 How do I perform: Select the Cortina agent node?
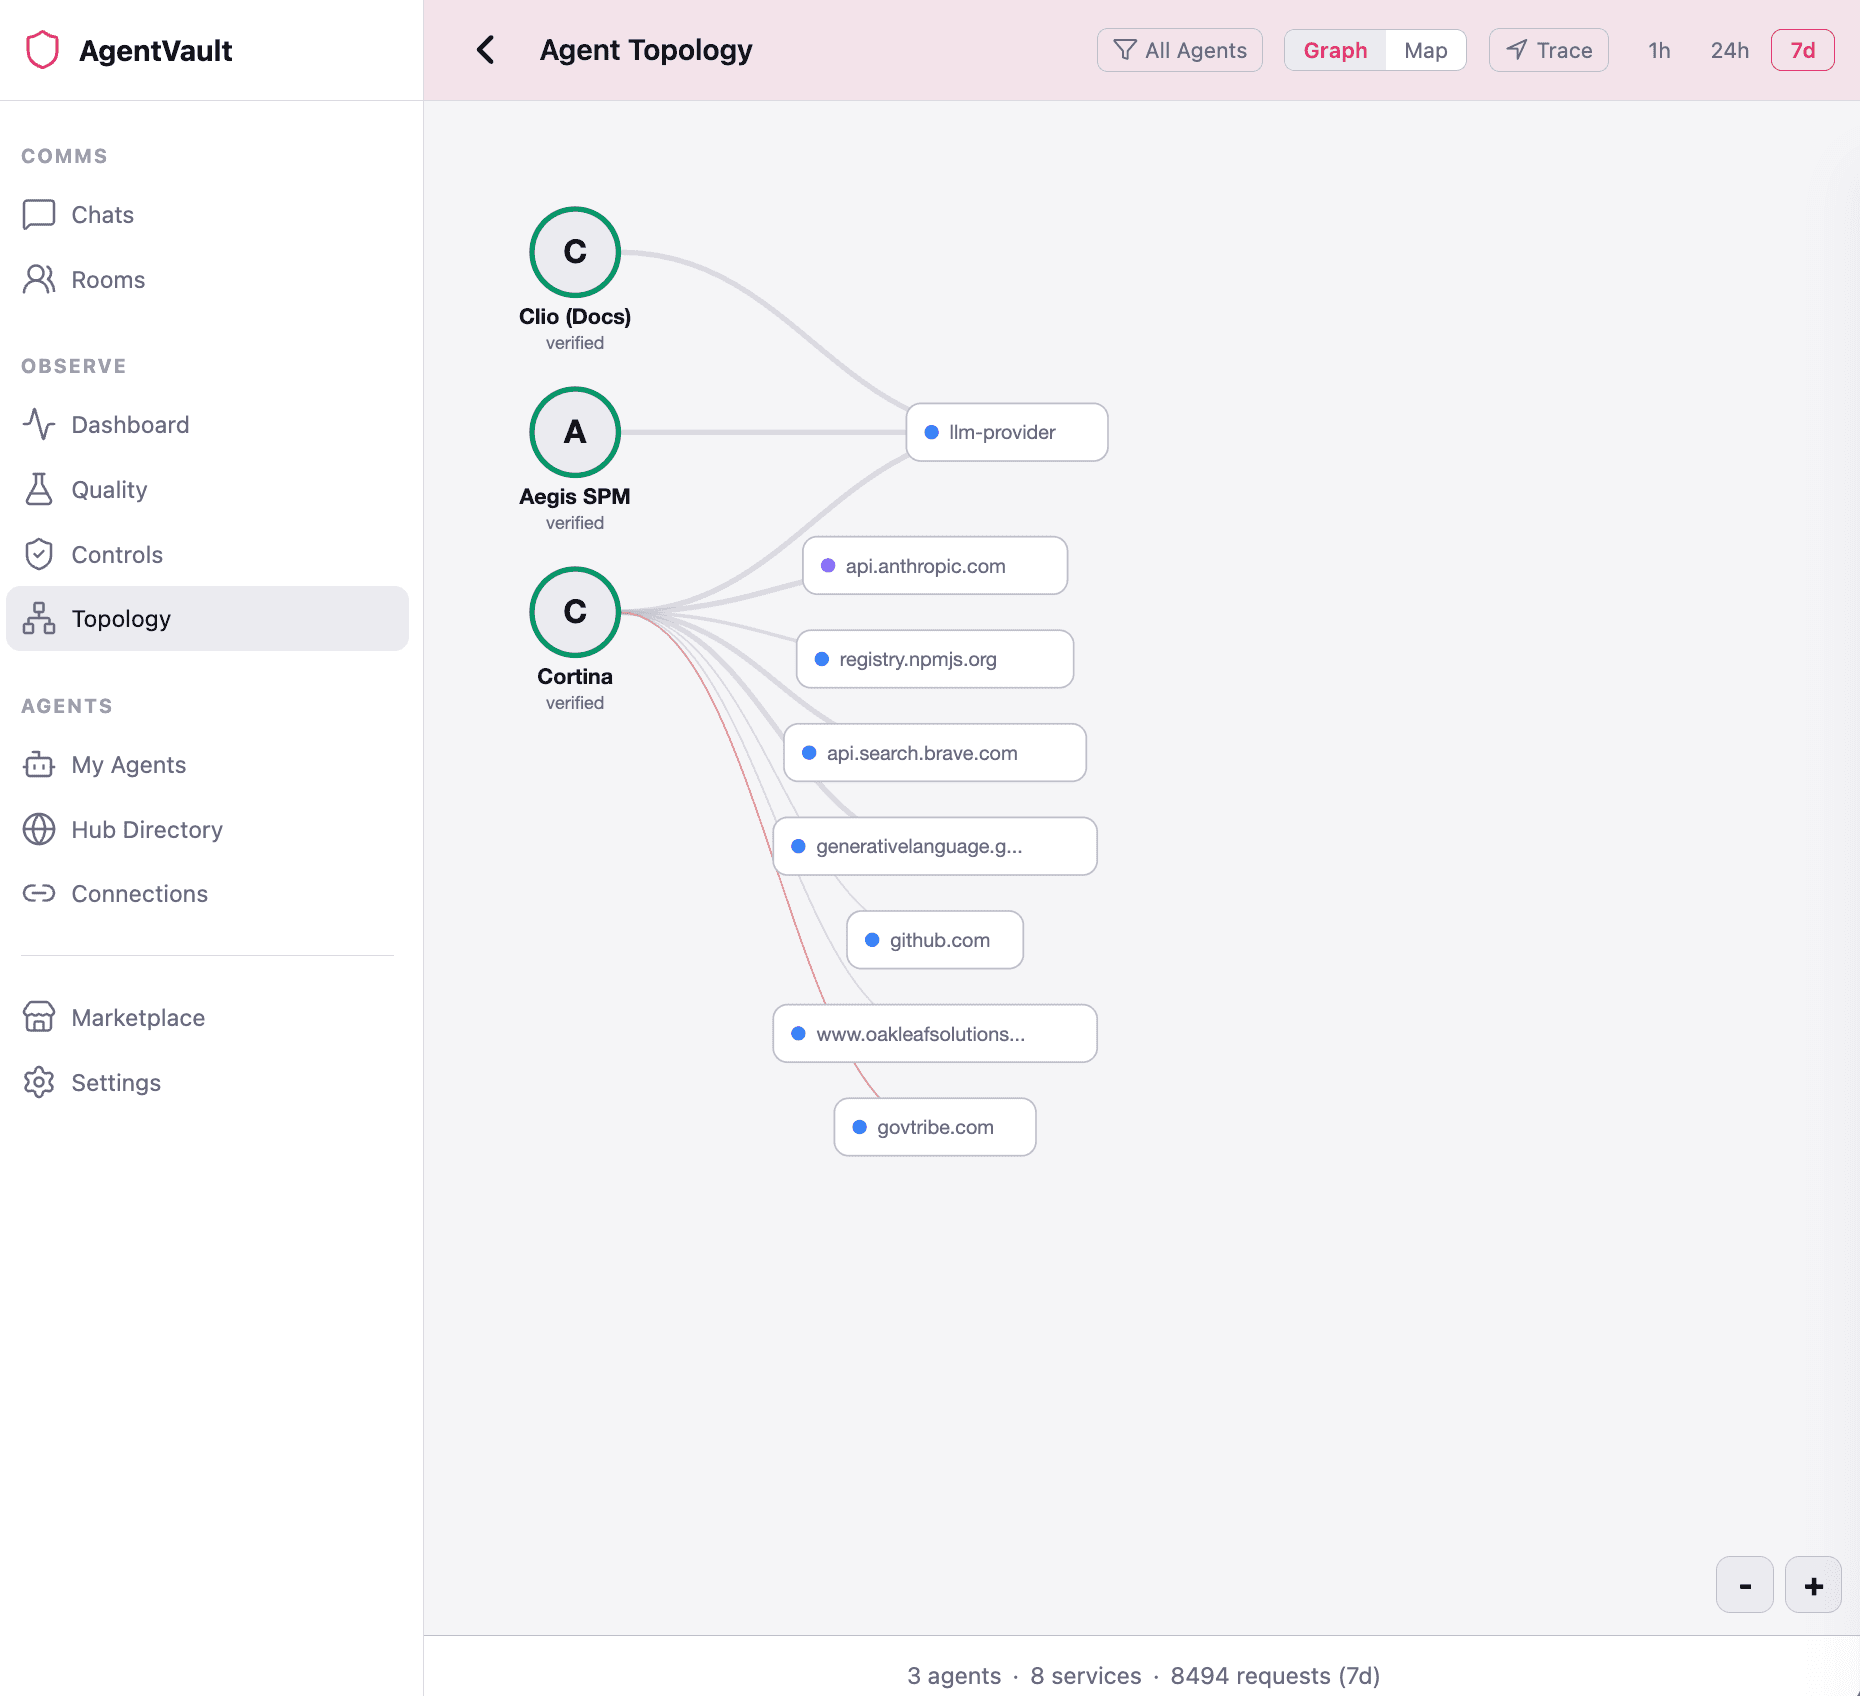click(574, 611)
